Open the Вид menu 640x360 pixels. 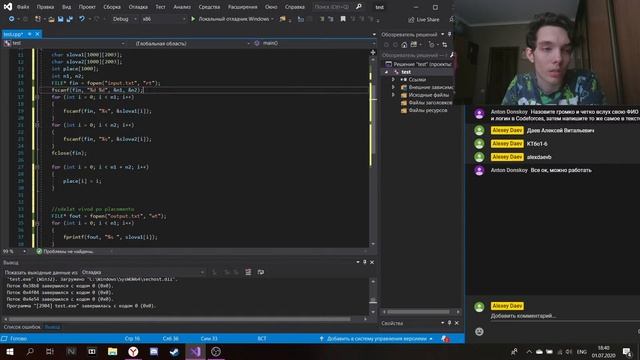[x=66, y=7]
